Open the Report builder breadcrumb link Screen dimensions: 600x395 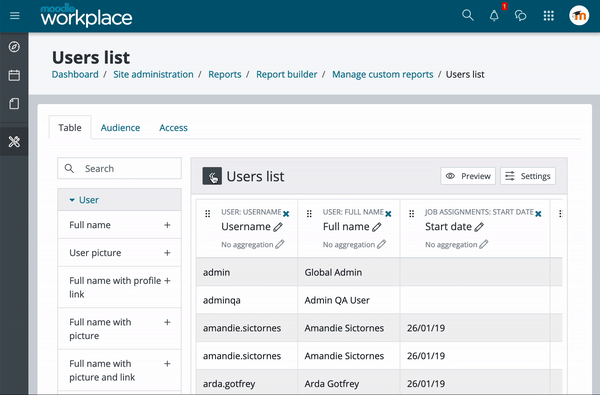(x=287, y=74)
